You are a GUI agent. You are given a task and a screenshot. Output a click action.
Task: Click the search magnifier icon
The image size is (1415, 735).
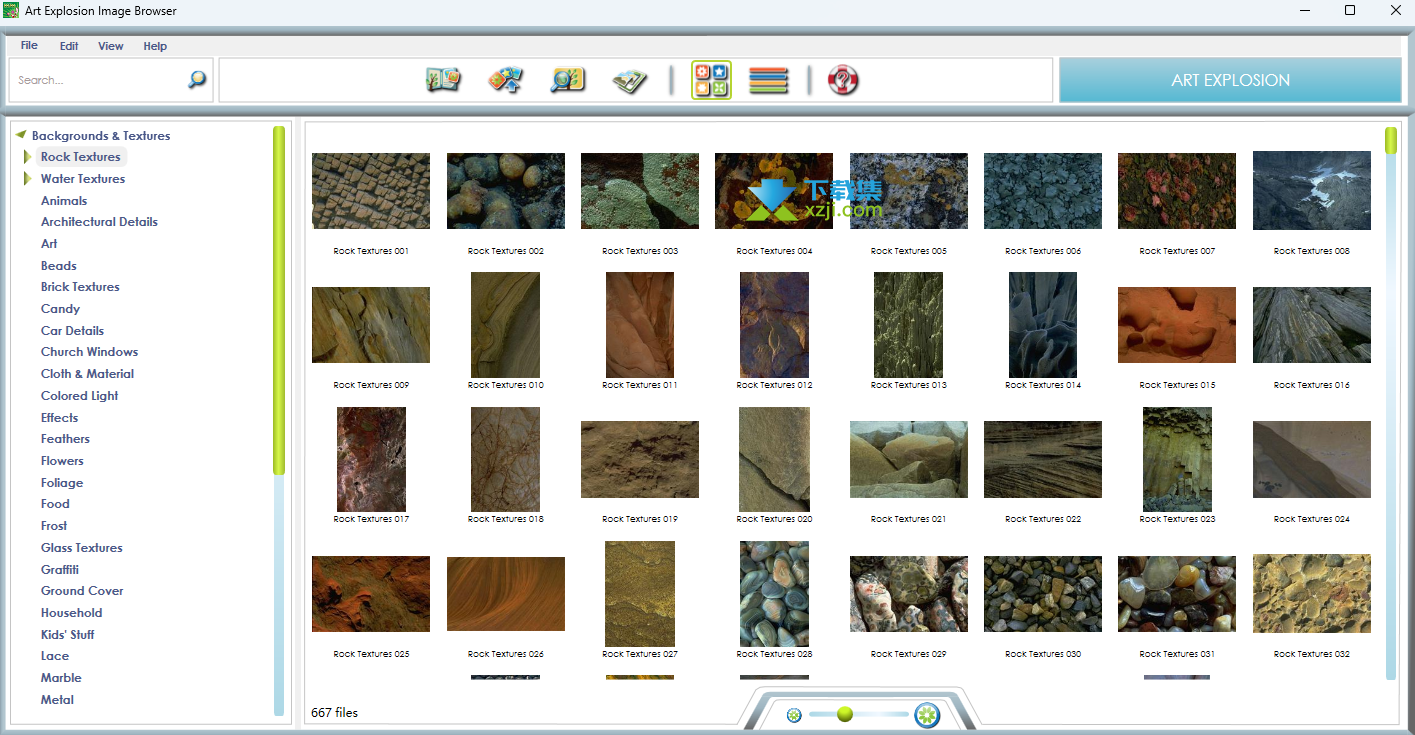point(197,79)
